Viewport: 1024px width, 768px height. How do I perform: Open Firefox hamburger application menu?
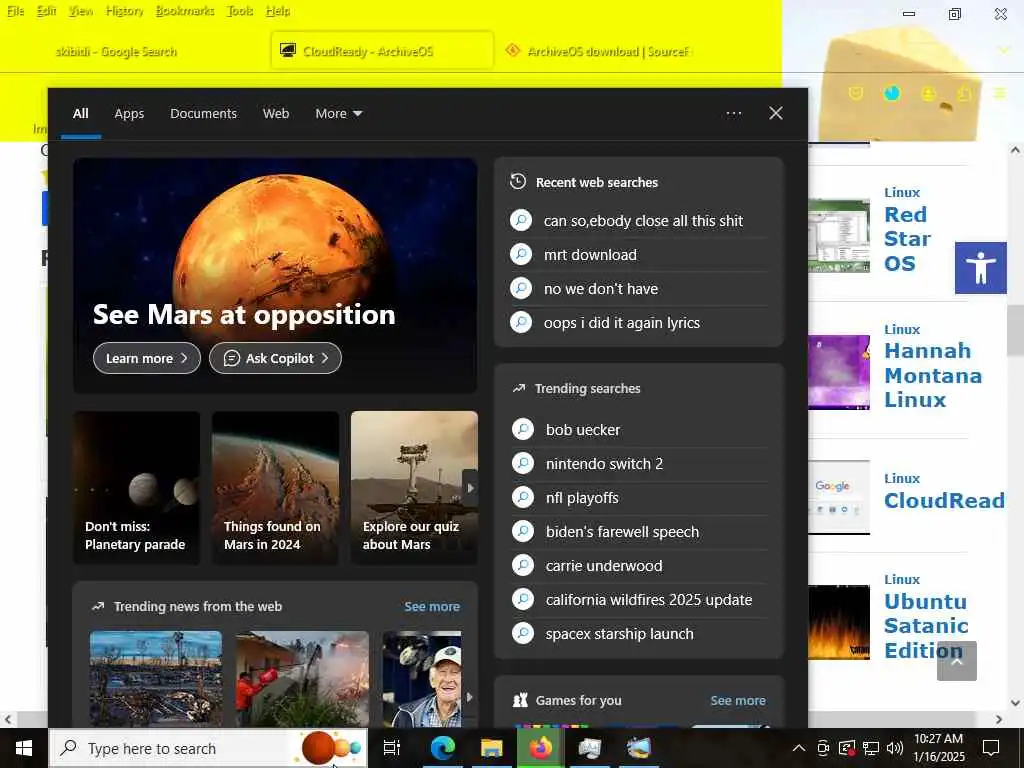[999, 93]
